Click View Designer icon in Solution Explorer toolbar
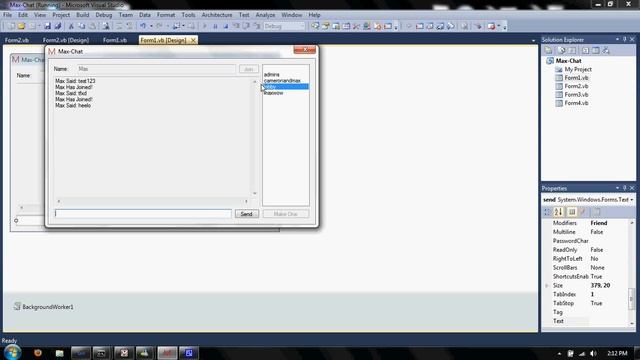640x360 pixels. click(x=596, y=50)
